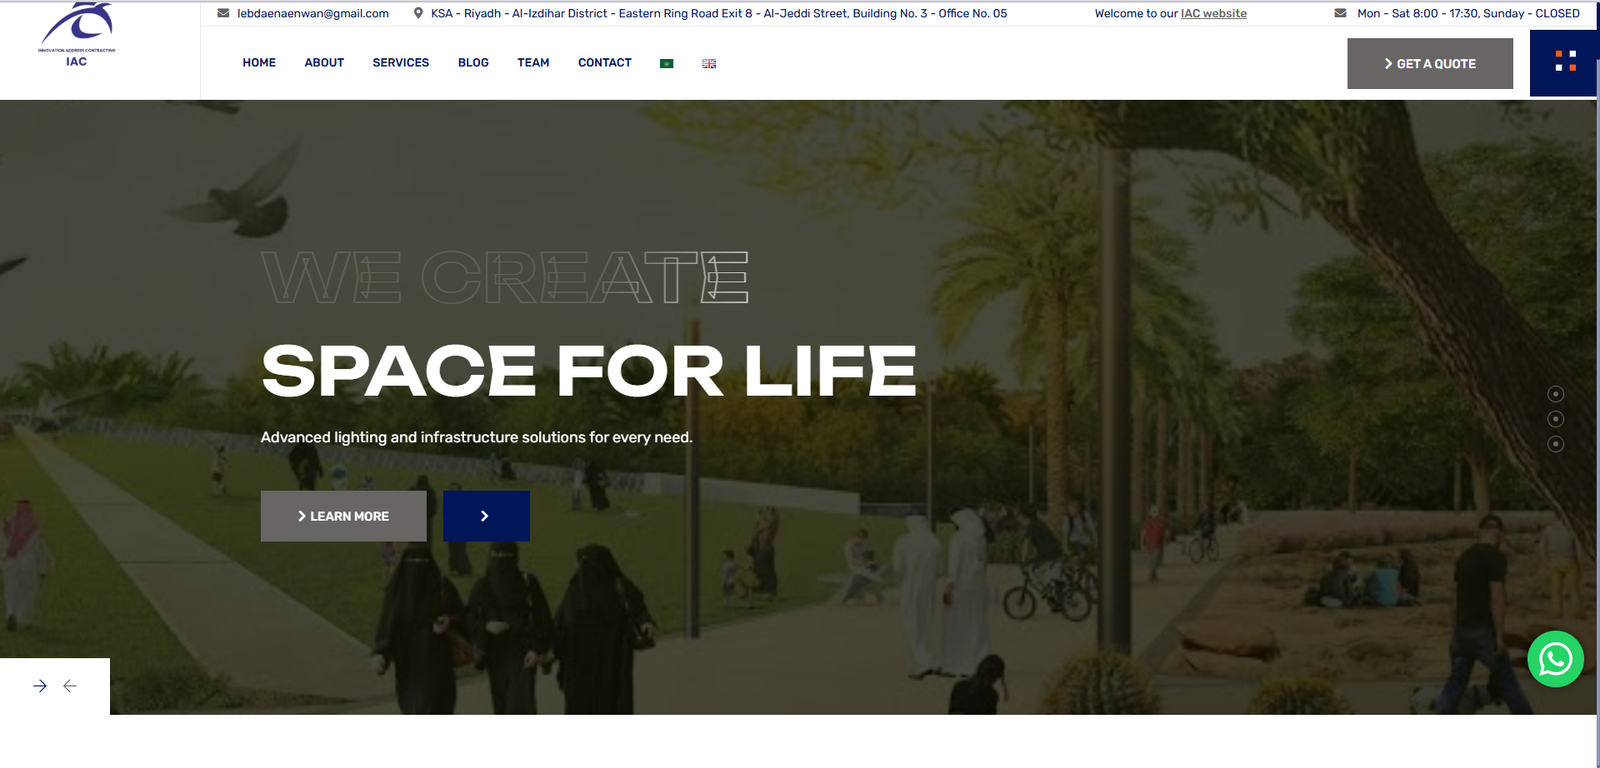Open the WhatsApp chat bubble
1600x768 pixels.
coord(1555,659)
